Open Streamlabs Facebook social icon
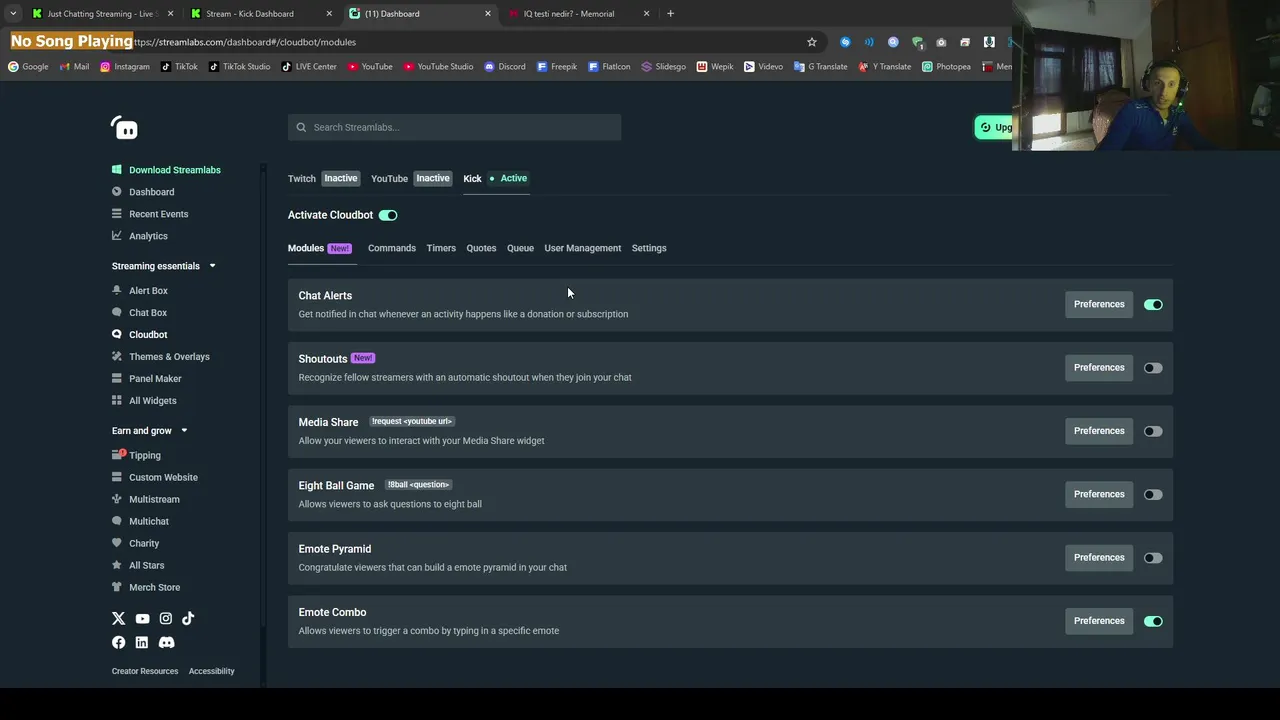Image resolution: width=1280 pixels, height=720 pixels. point(118,642)
